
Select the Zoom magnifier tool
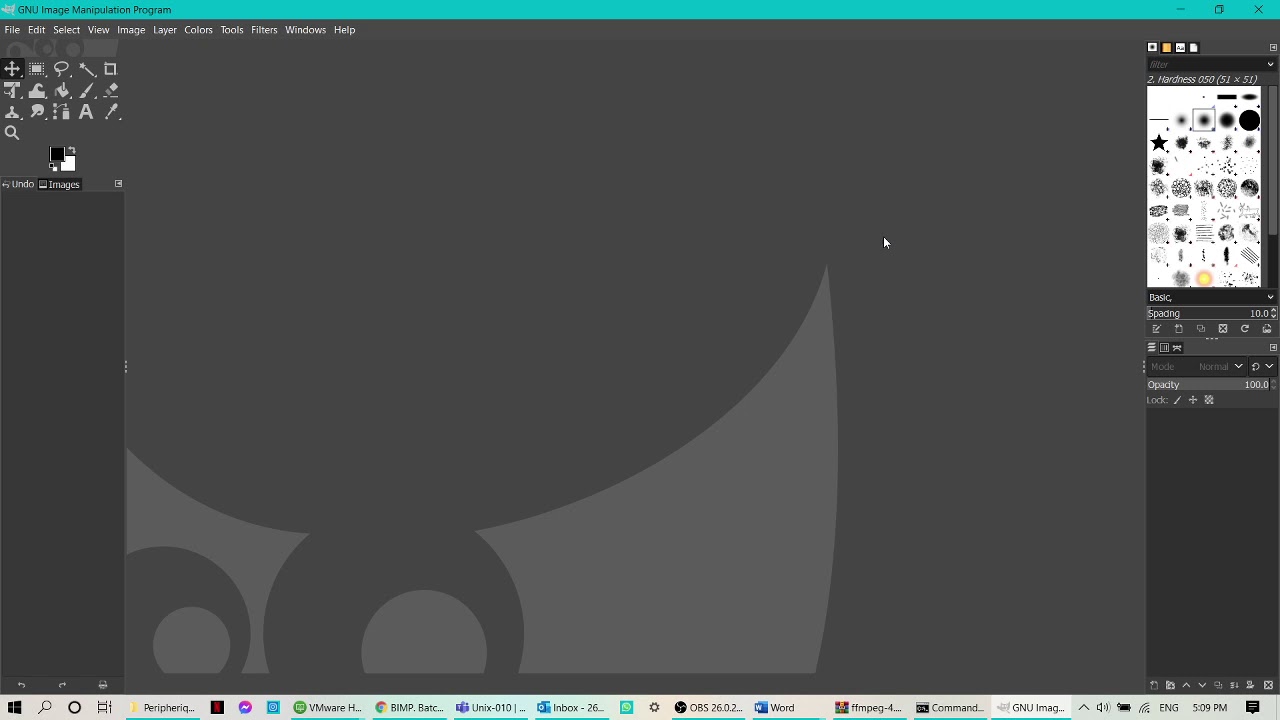(13, 133)
